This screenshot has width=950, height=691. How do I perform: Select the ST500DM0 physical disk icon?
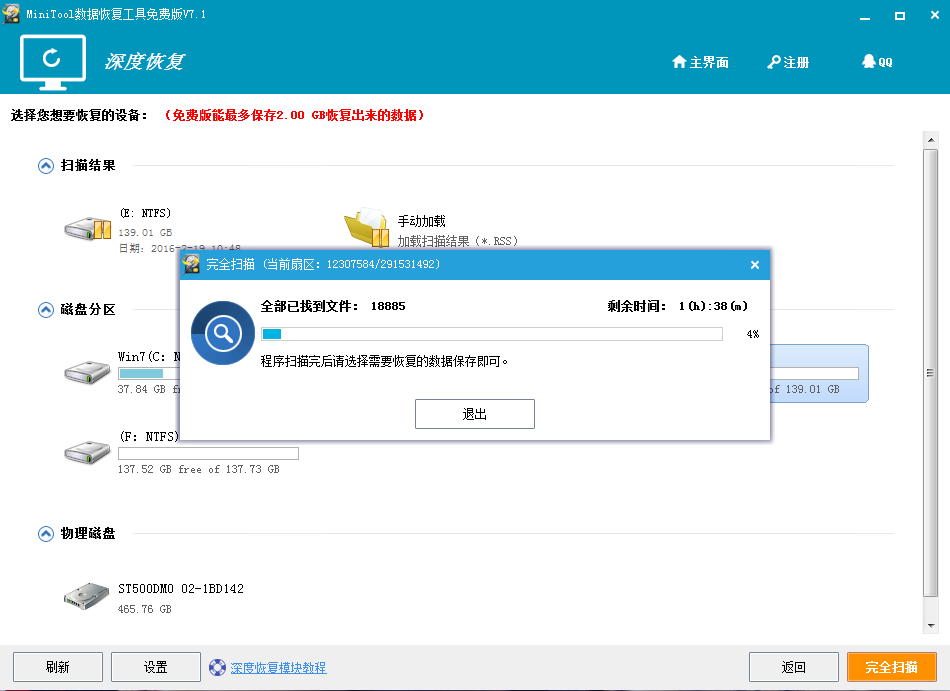click(x=87, y=596)
